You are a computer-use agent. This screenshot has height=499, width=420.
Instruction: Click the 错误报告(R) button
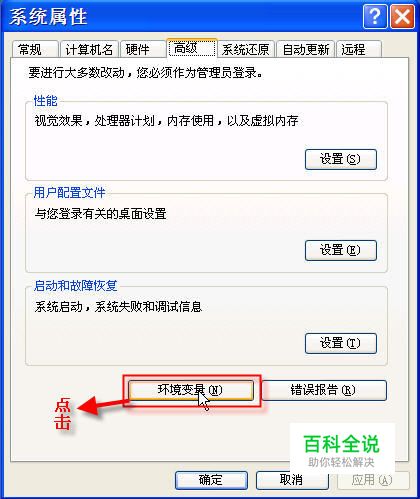coord(324,390)
